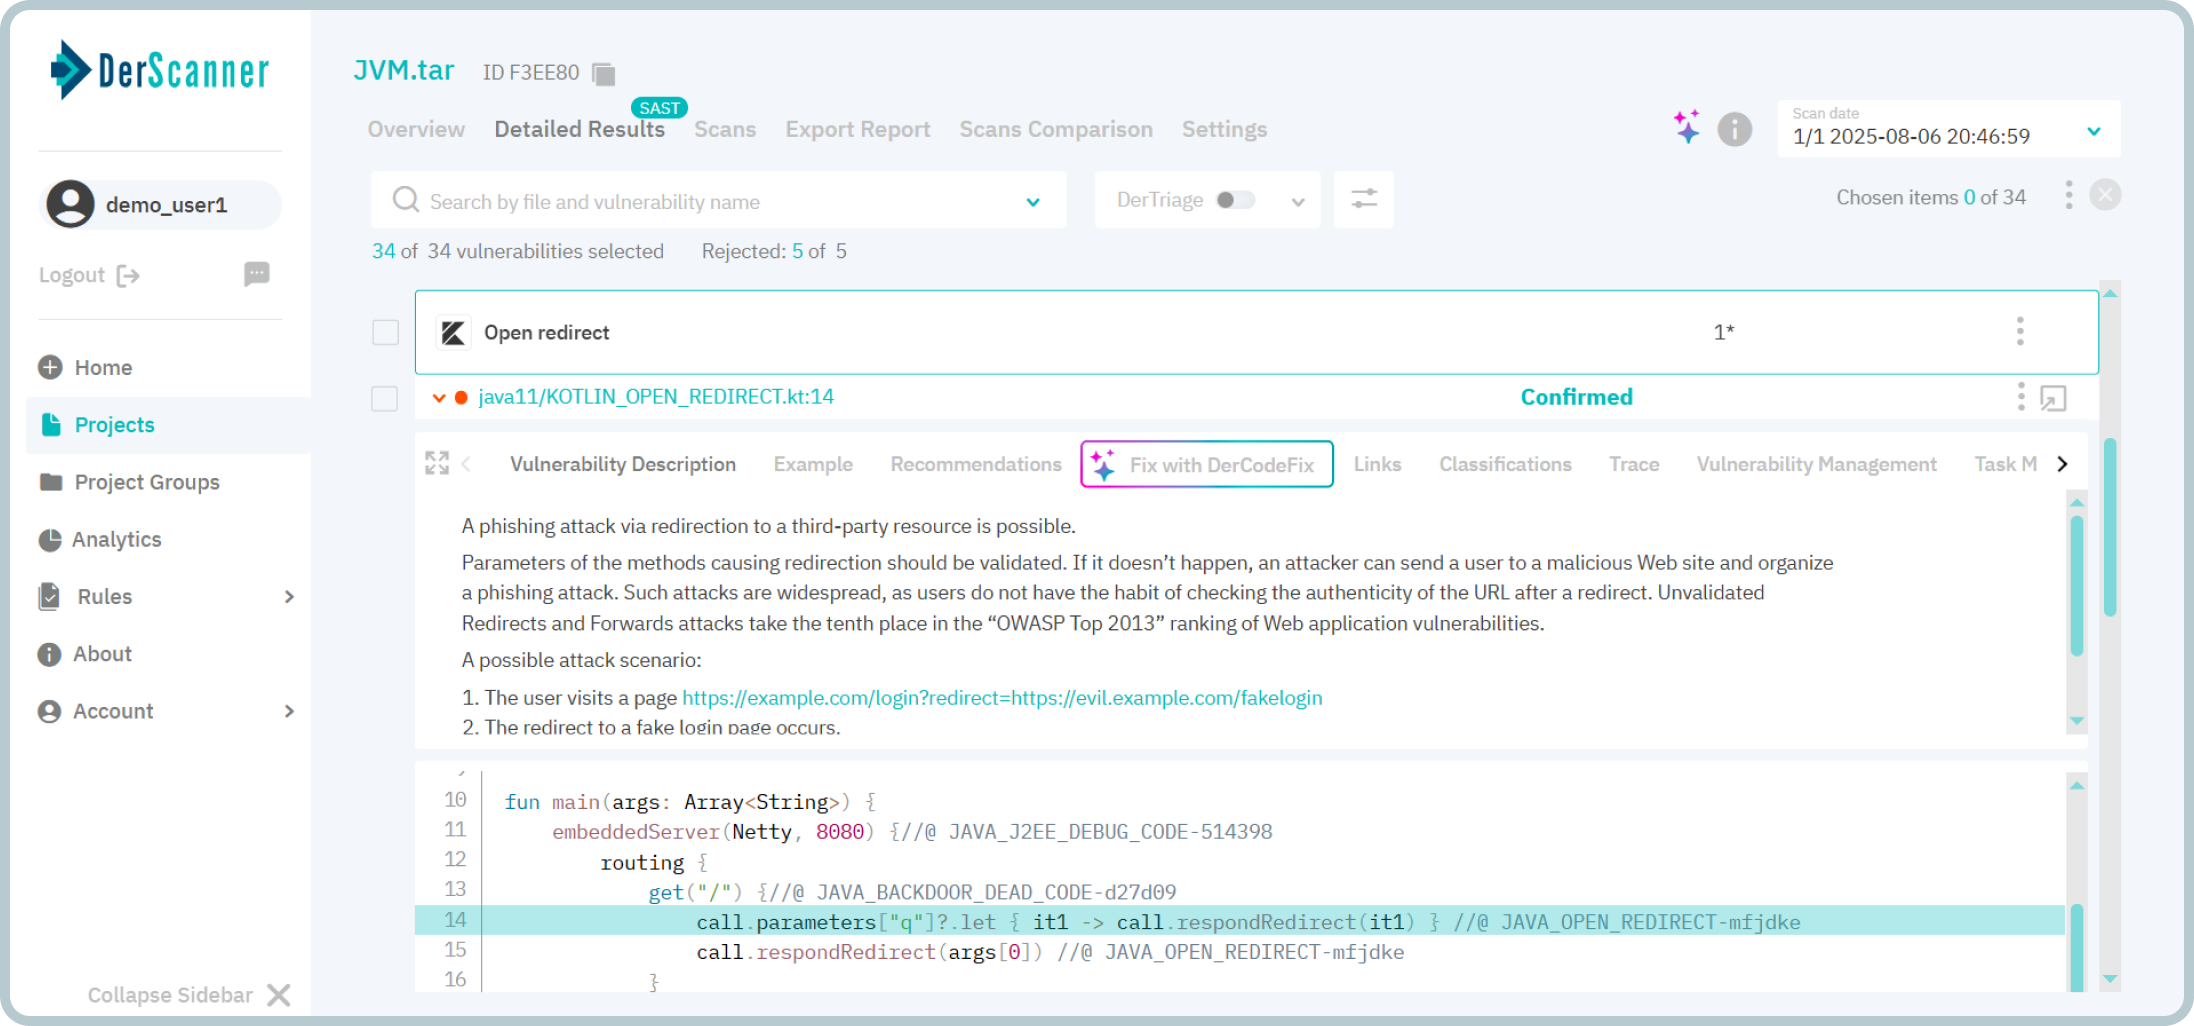Screen dimensions: 2194x1026
Task: Click the JVM.tar project title
Action: [x=404, y=70]
